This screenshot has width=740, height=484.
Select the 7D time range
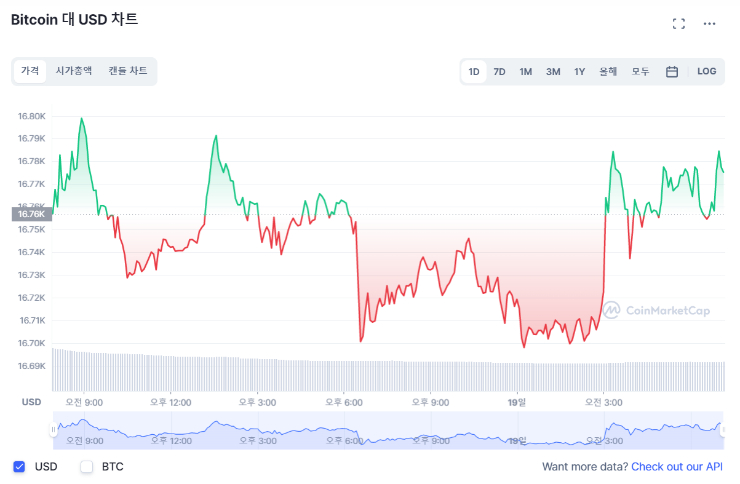pyautogui.click(x=499, y=71)
